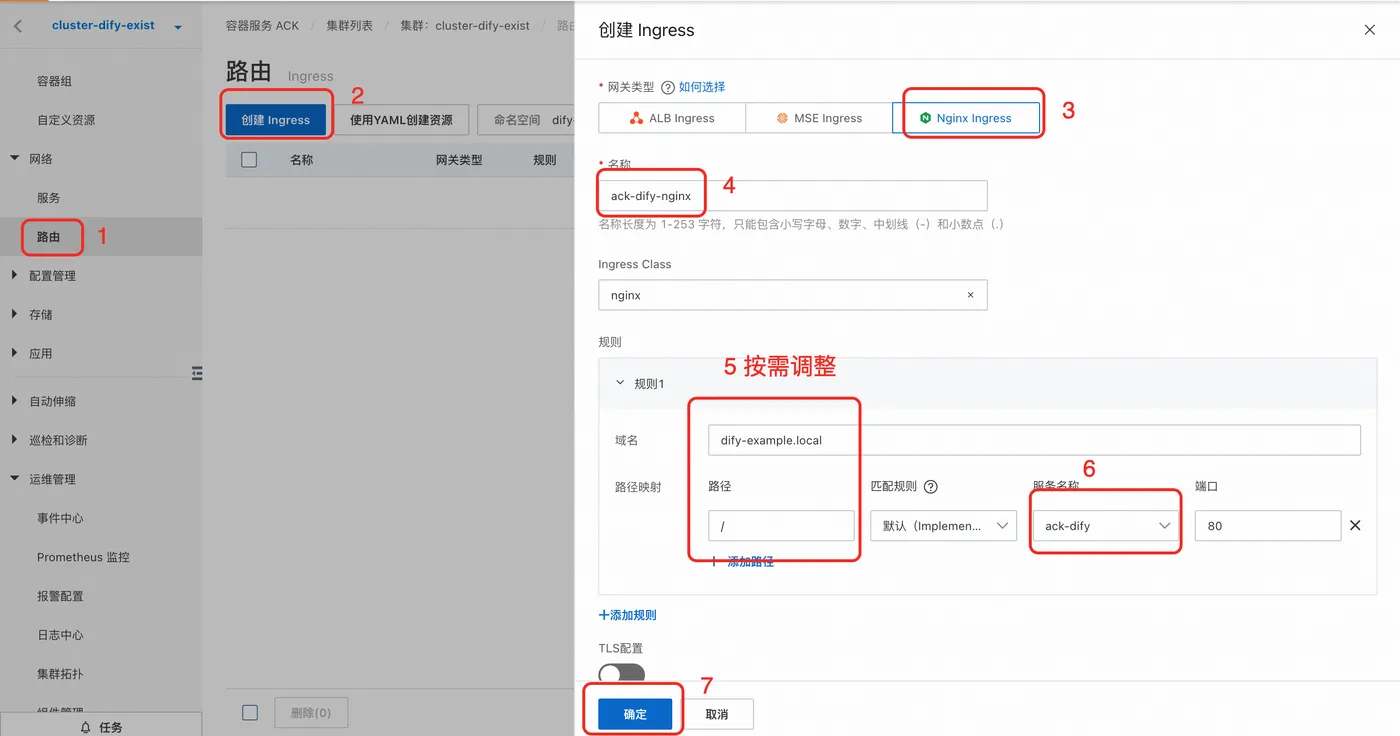Open the 匹配规则 dropdown
Screen dimensions: 1400x736
point(943,526)
